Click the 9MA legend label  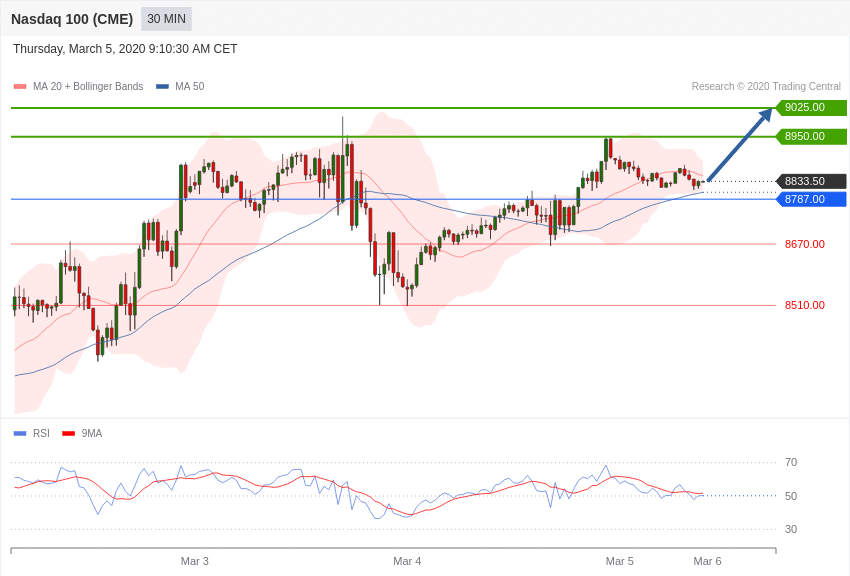click(x=92, y=433)
